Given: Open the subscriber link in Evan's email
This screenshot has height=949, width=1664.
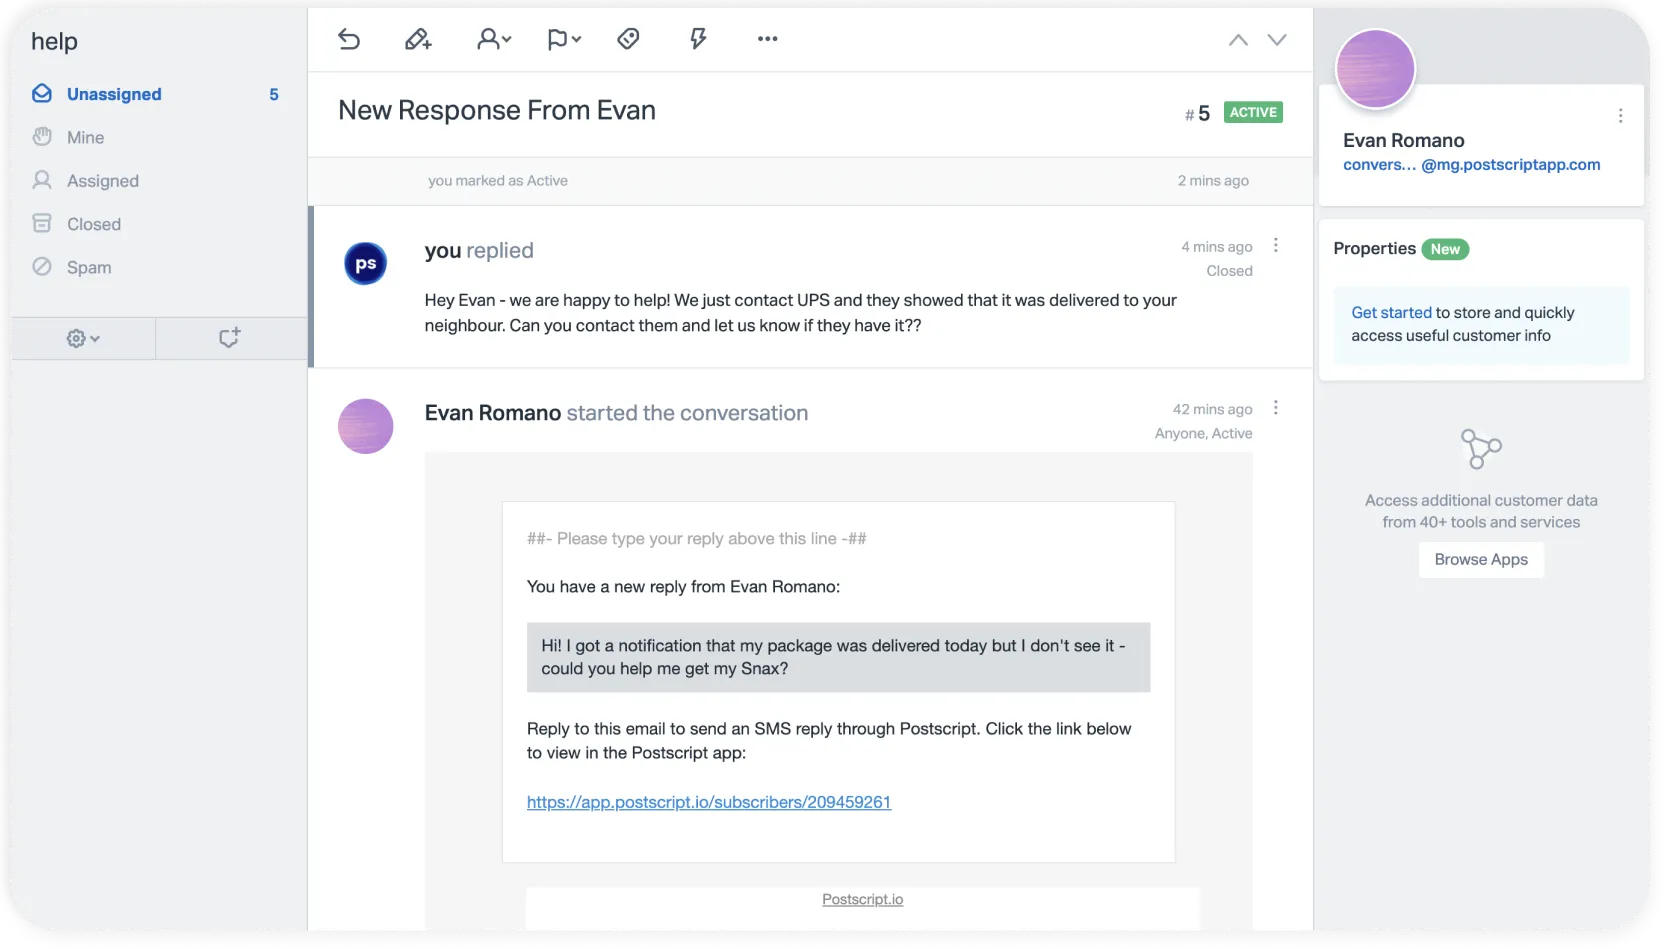Looking at the screenshot, I should click(x=708, y=802).
